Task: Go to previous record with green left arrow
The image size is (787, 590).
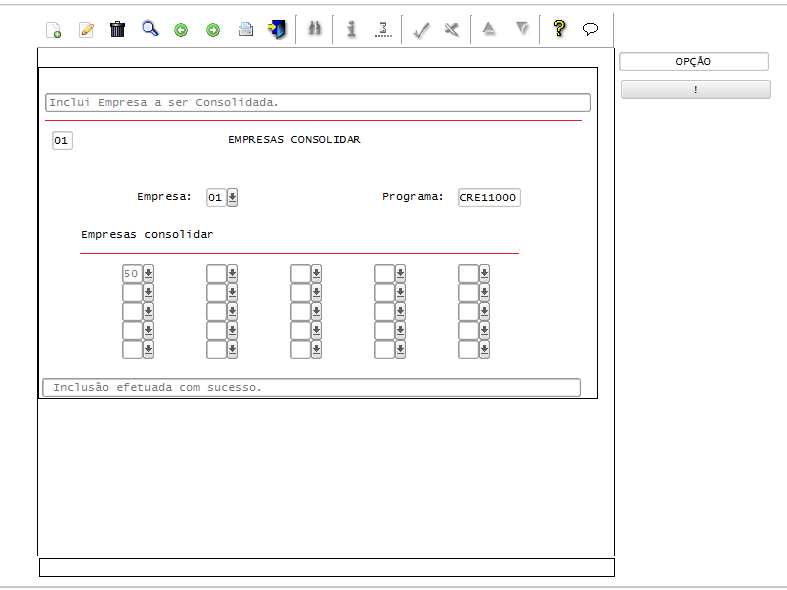Action: [x=181, y=30]
